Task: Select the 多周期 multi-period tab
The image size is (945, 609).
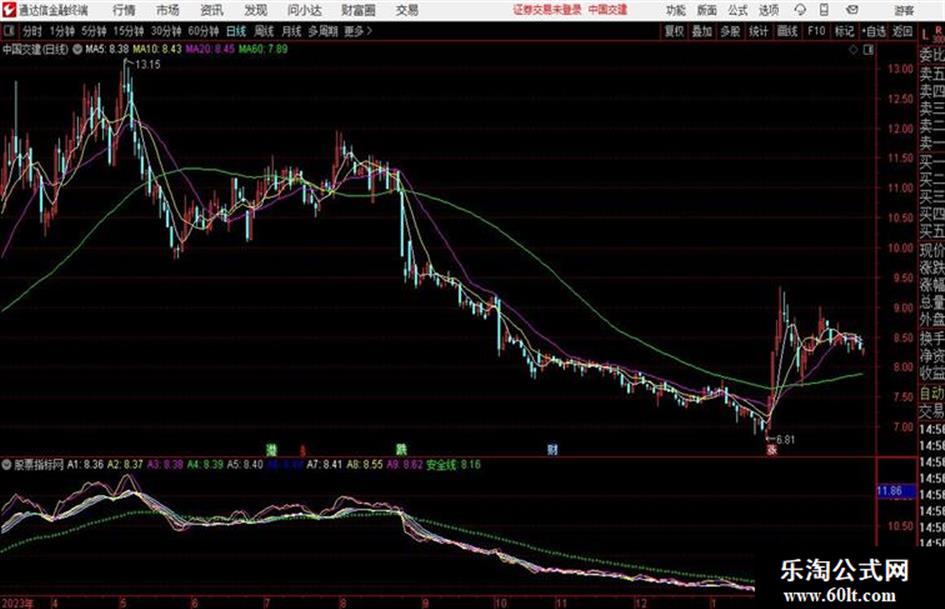Action: [x=323, y=31]
